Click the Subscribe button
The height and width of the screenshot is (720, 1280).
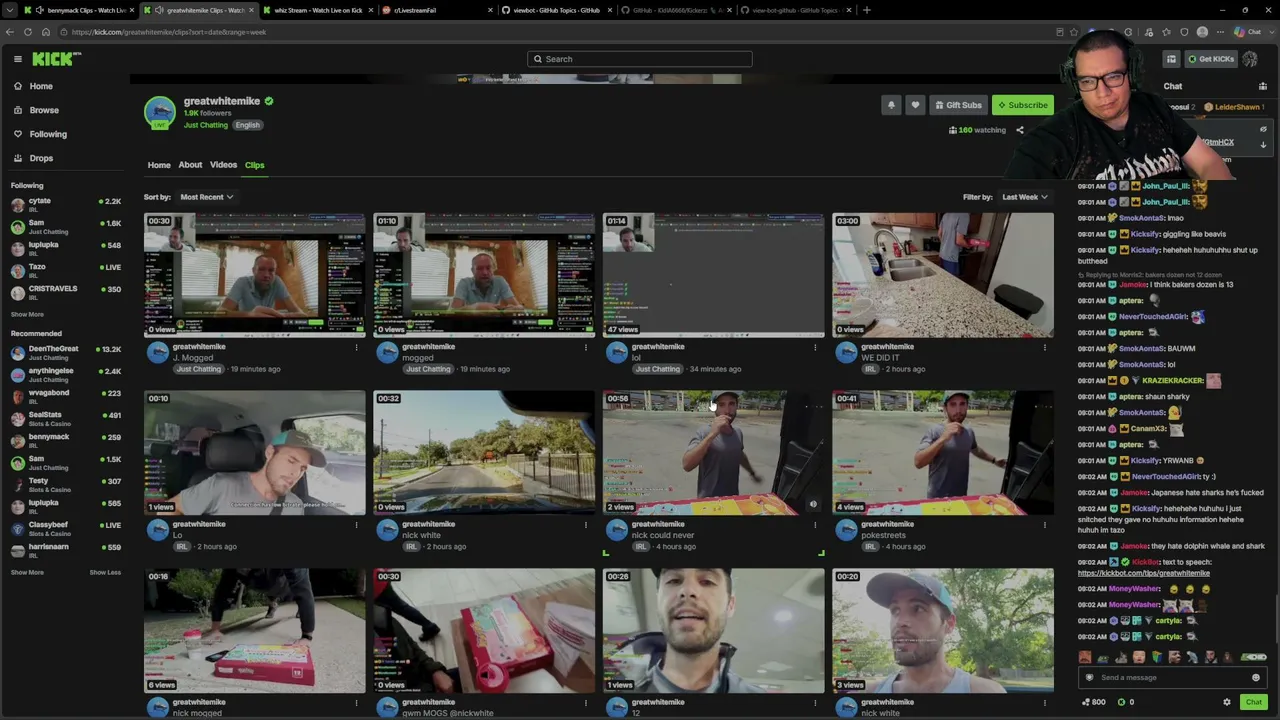click(1022, 105)
